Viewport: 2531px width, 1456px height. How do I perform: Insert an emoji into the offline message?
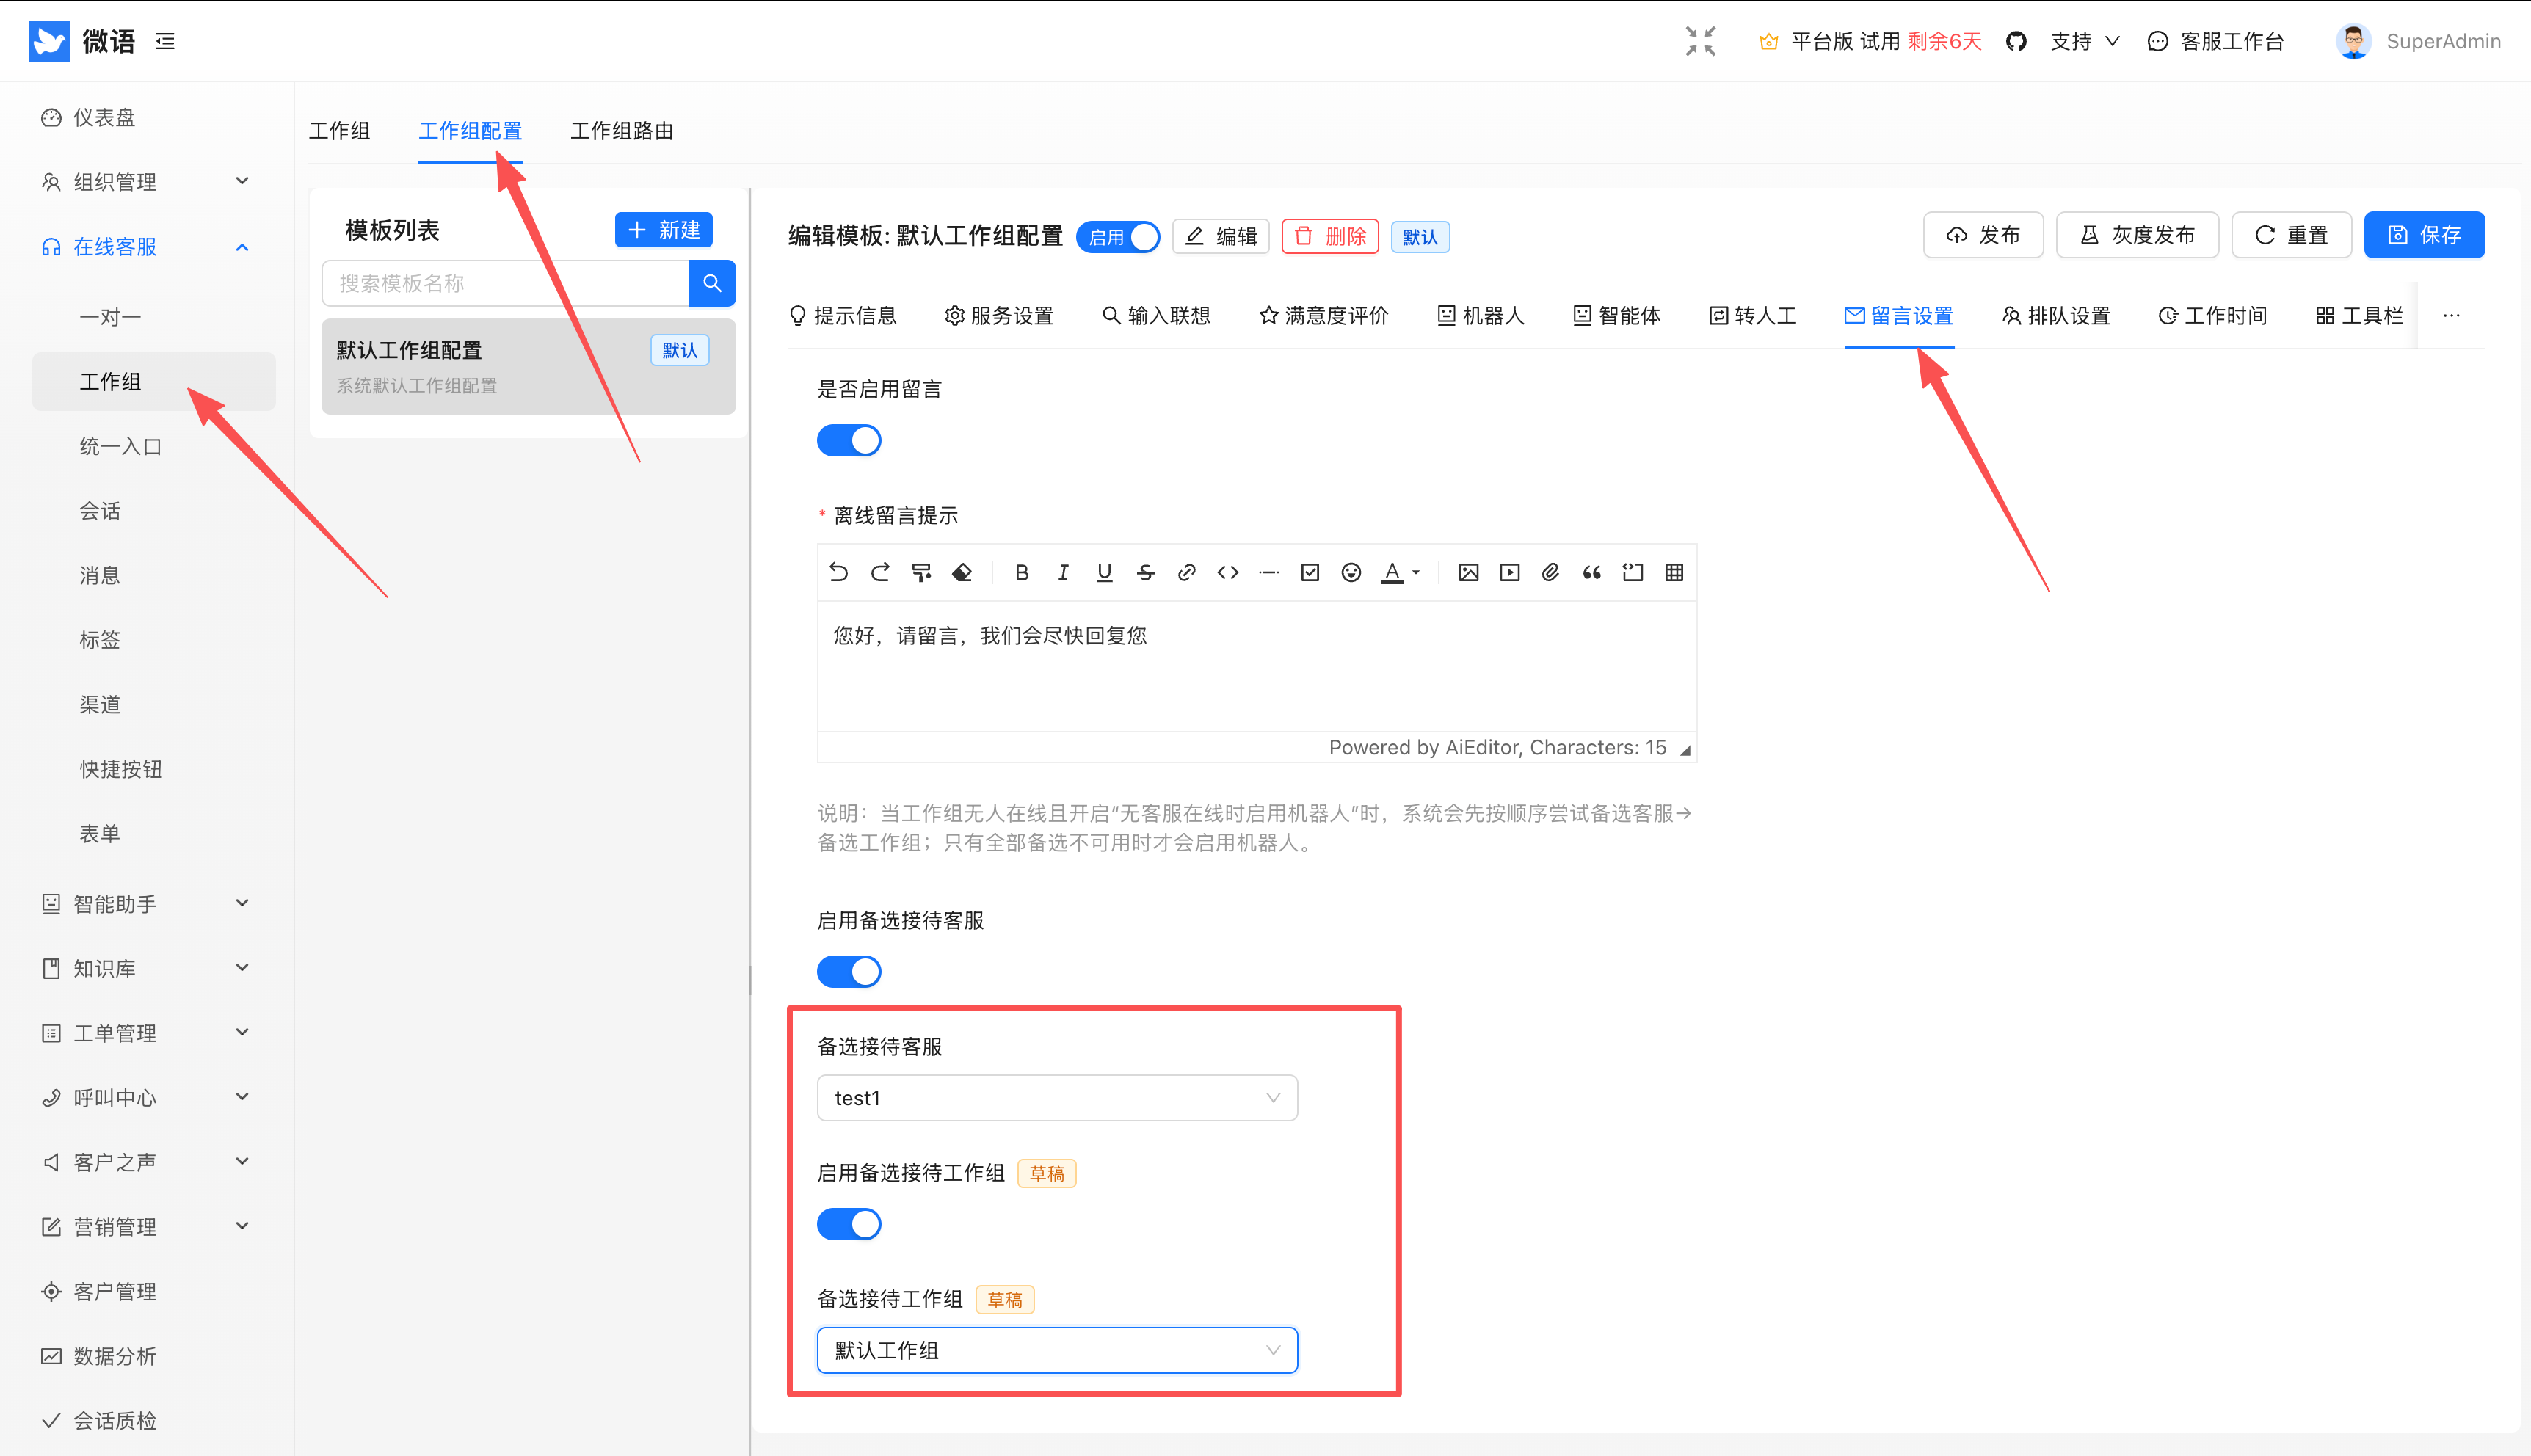[1351, 572]
